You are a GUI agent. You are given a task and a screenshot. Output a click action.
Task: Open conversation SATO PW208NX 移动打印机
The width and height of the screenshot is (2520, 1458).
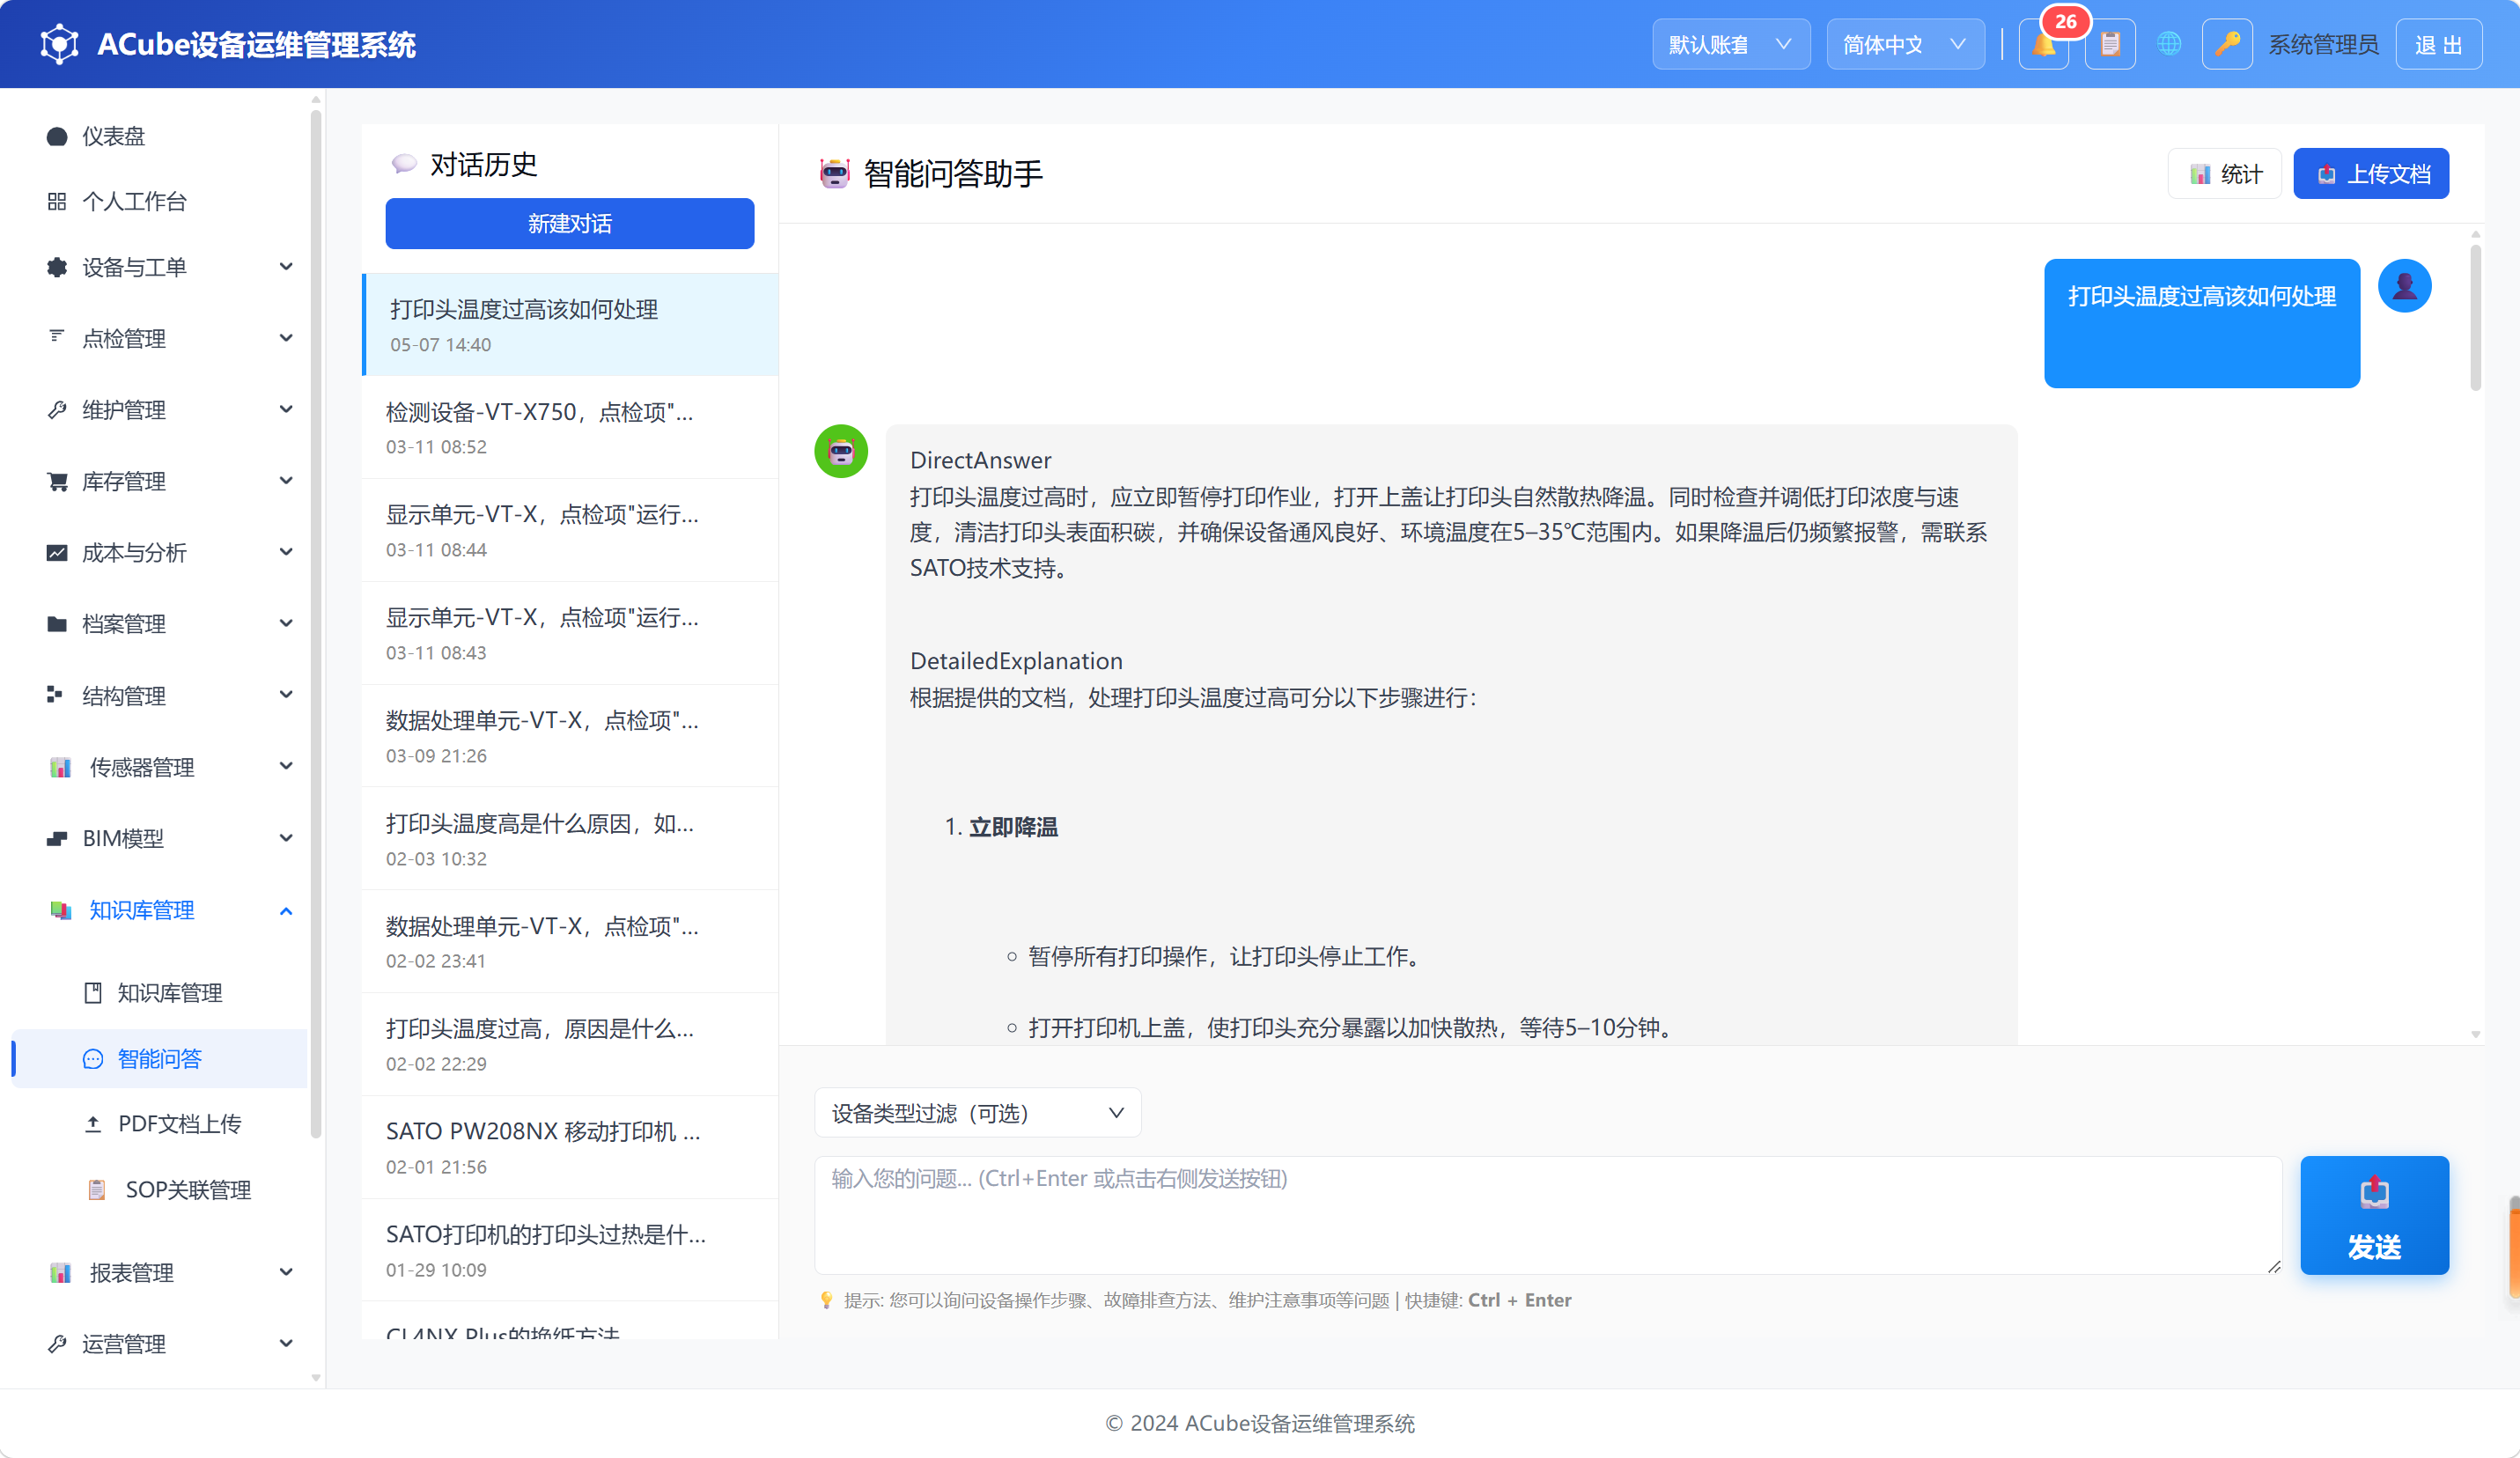(x=569, y=1148)
